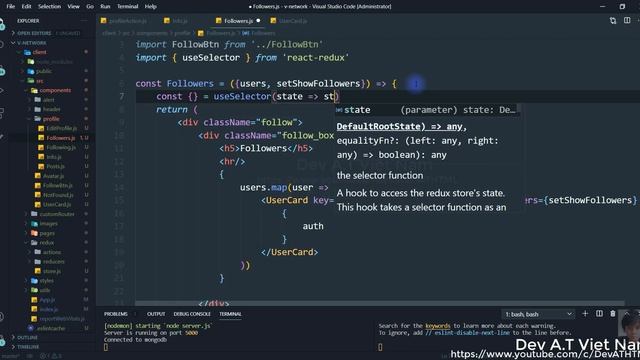The image size is (640, 360).
Task: Open the compare changes icon in editor toolbar
Action: tap(613, 21)
